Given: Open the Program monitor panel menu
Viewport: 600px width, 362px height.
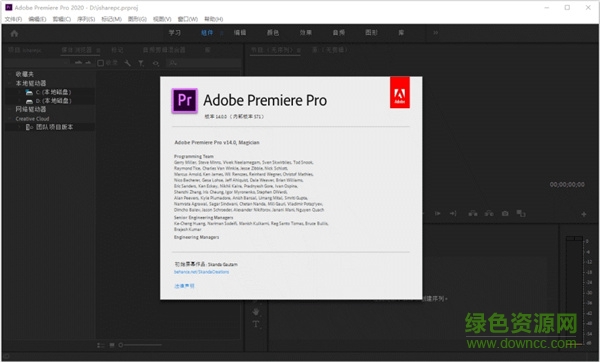Looking at the screenshot, I should (298, 50).
